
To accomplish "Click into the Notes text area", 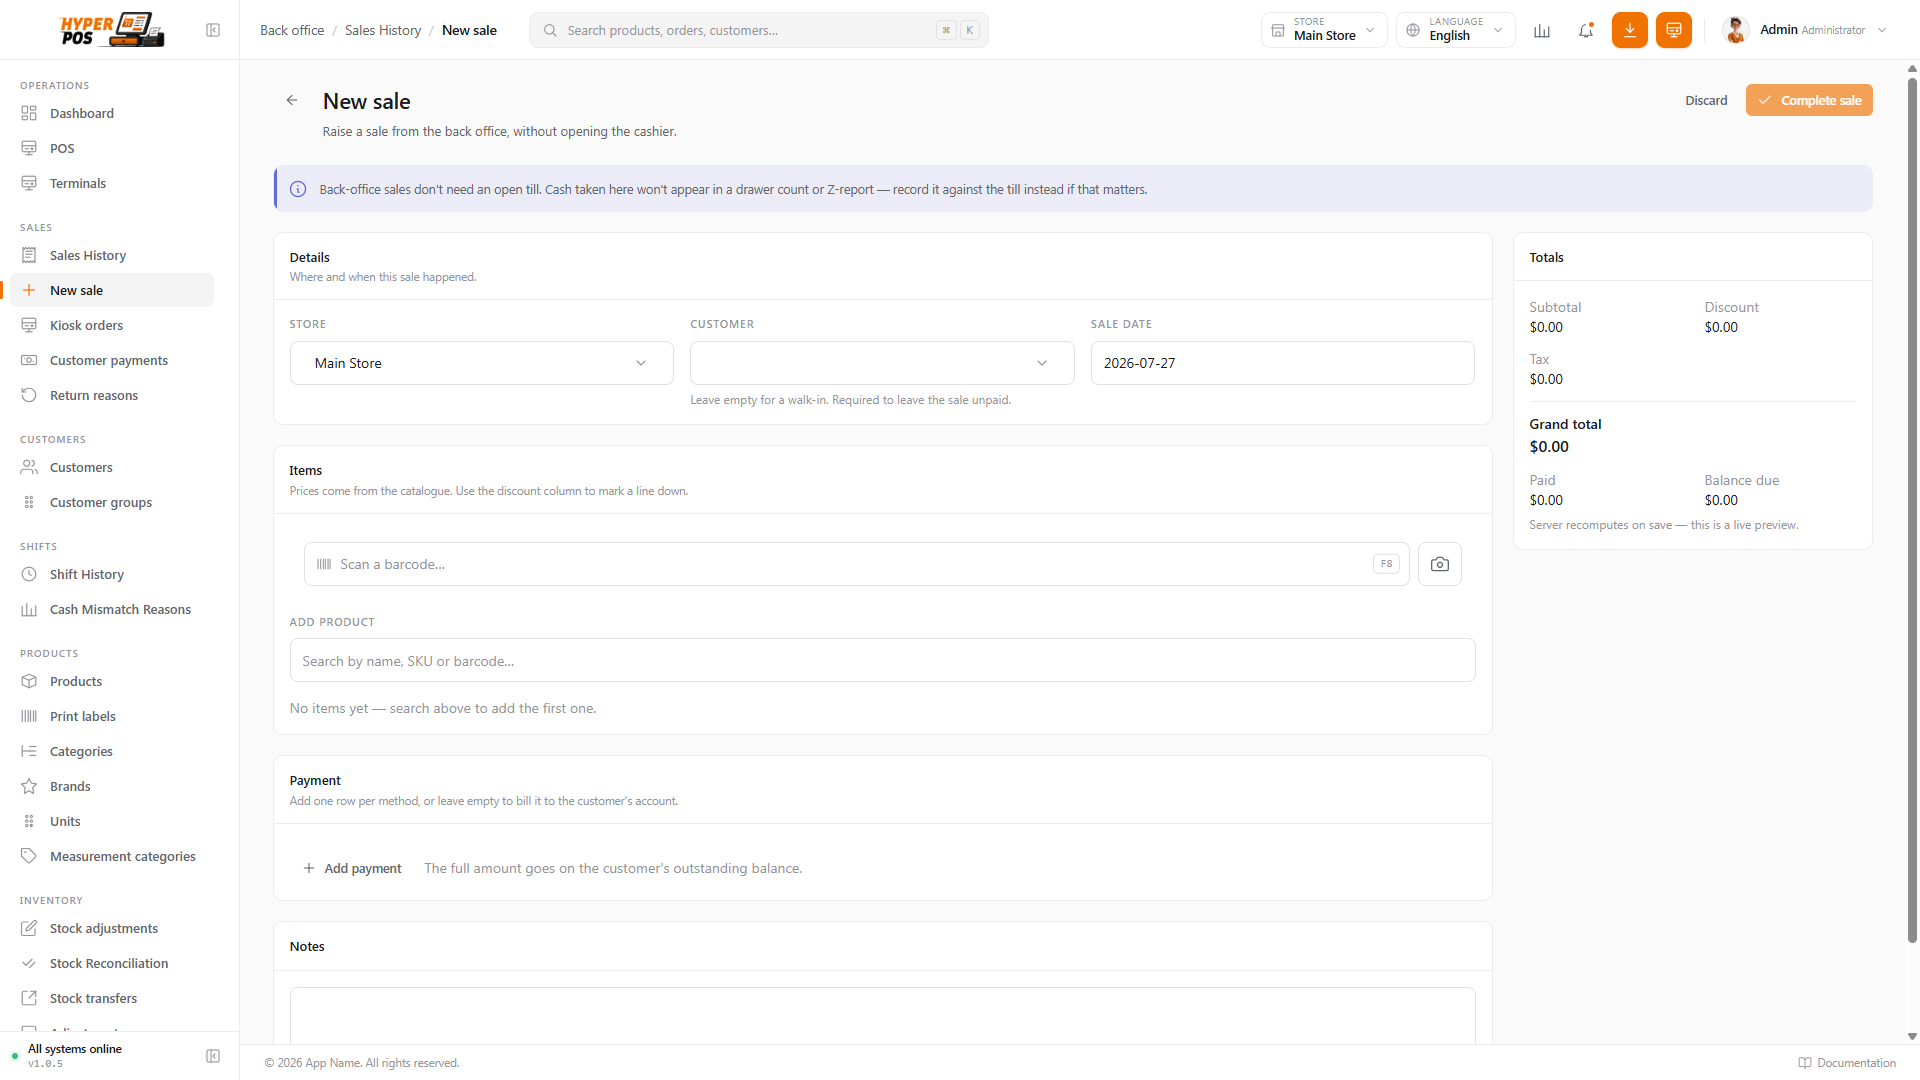I will point(882,1015).
